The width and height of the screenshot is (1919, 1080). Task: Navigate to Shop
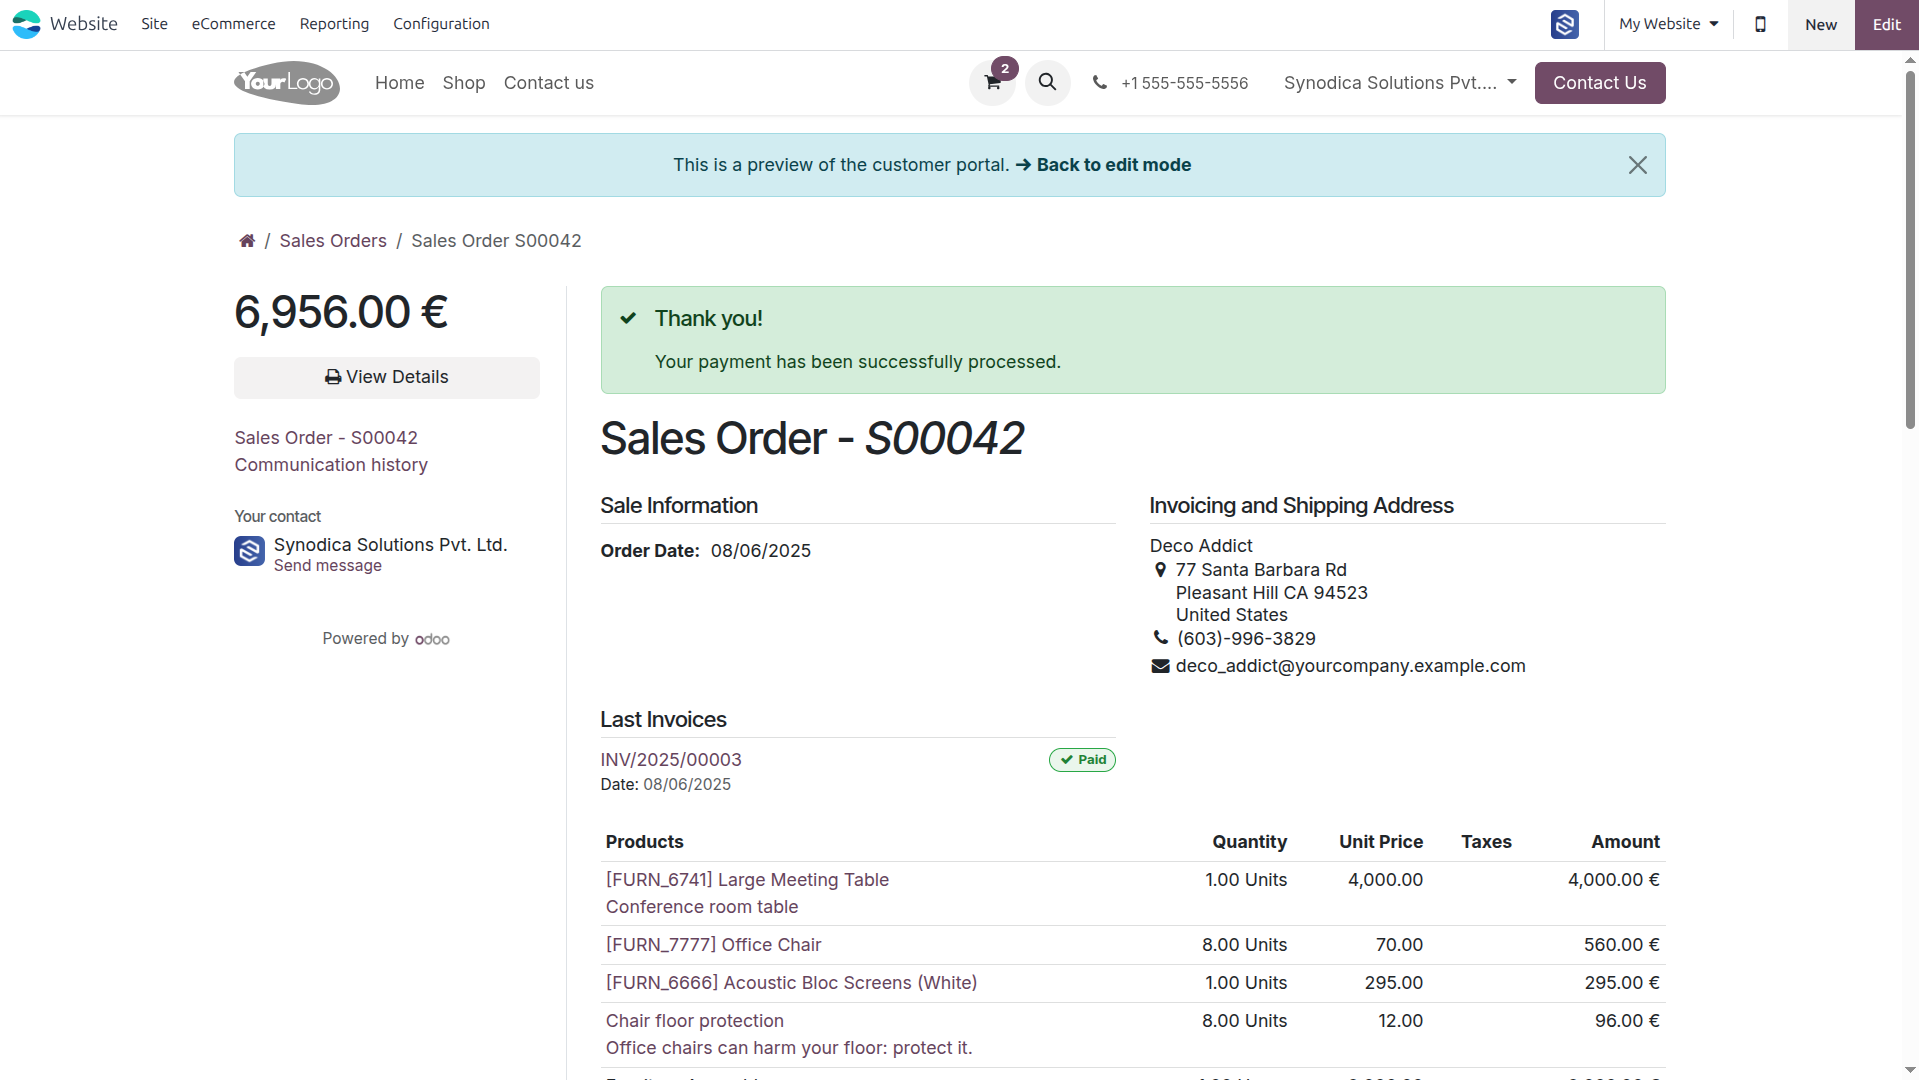[x=464, y=83]
